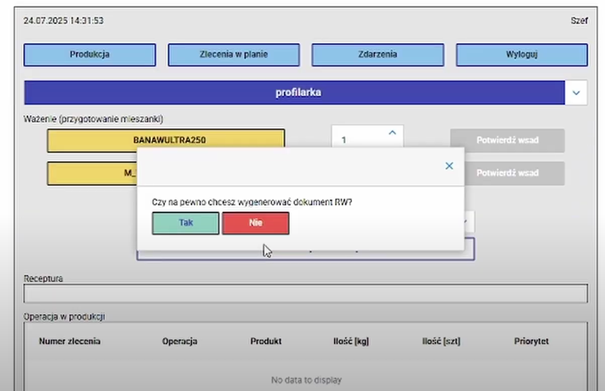Screen dimensions: 605x391
Task: Log out using Wyloguj button
Action: click(522, 55)
